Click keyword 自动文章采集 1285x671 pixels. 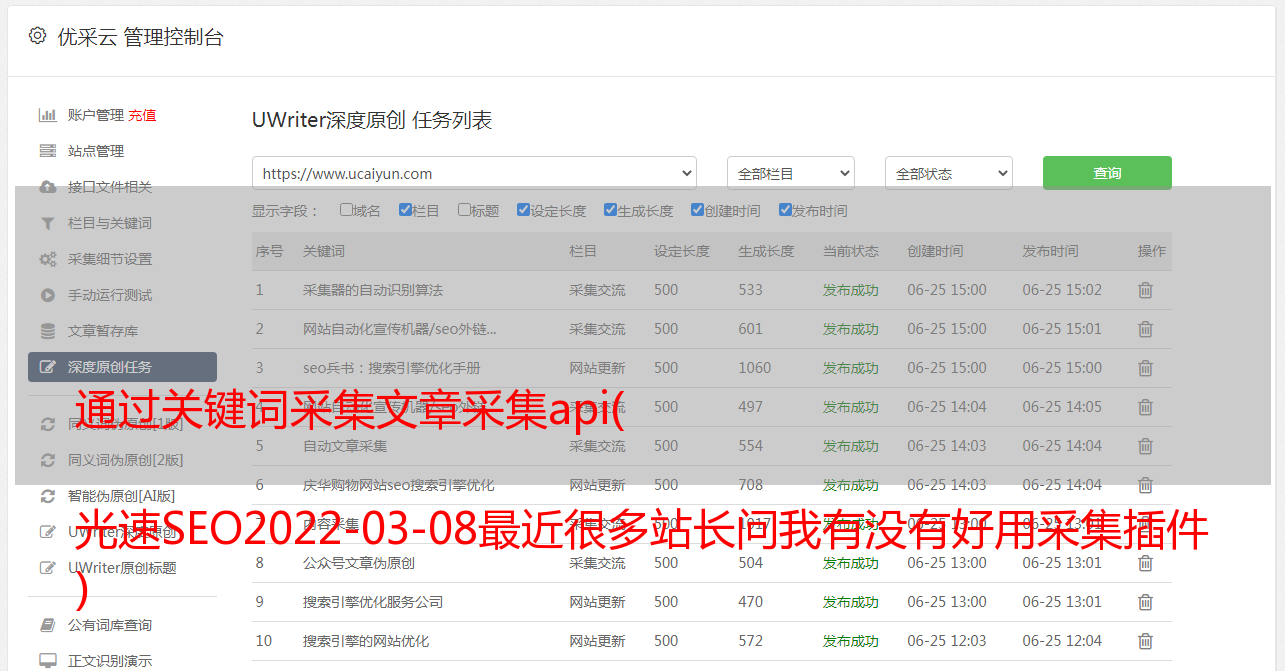(x=345, y=446)
